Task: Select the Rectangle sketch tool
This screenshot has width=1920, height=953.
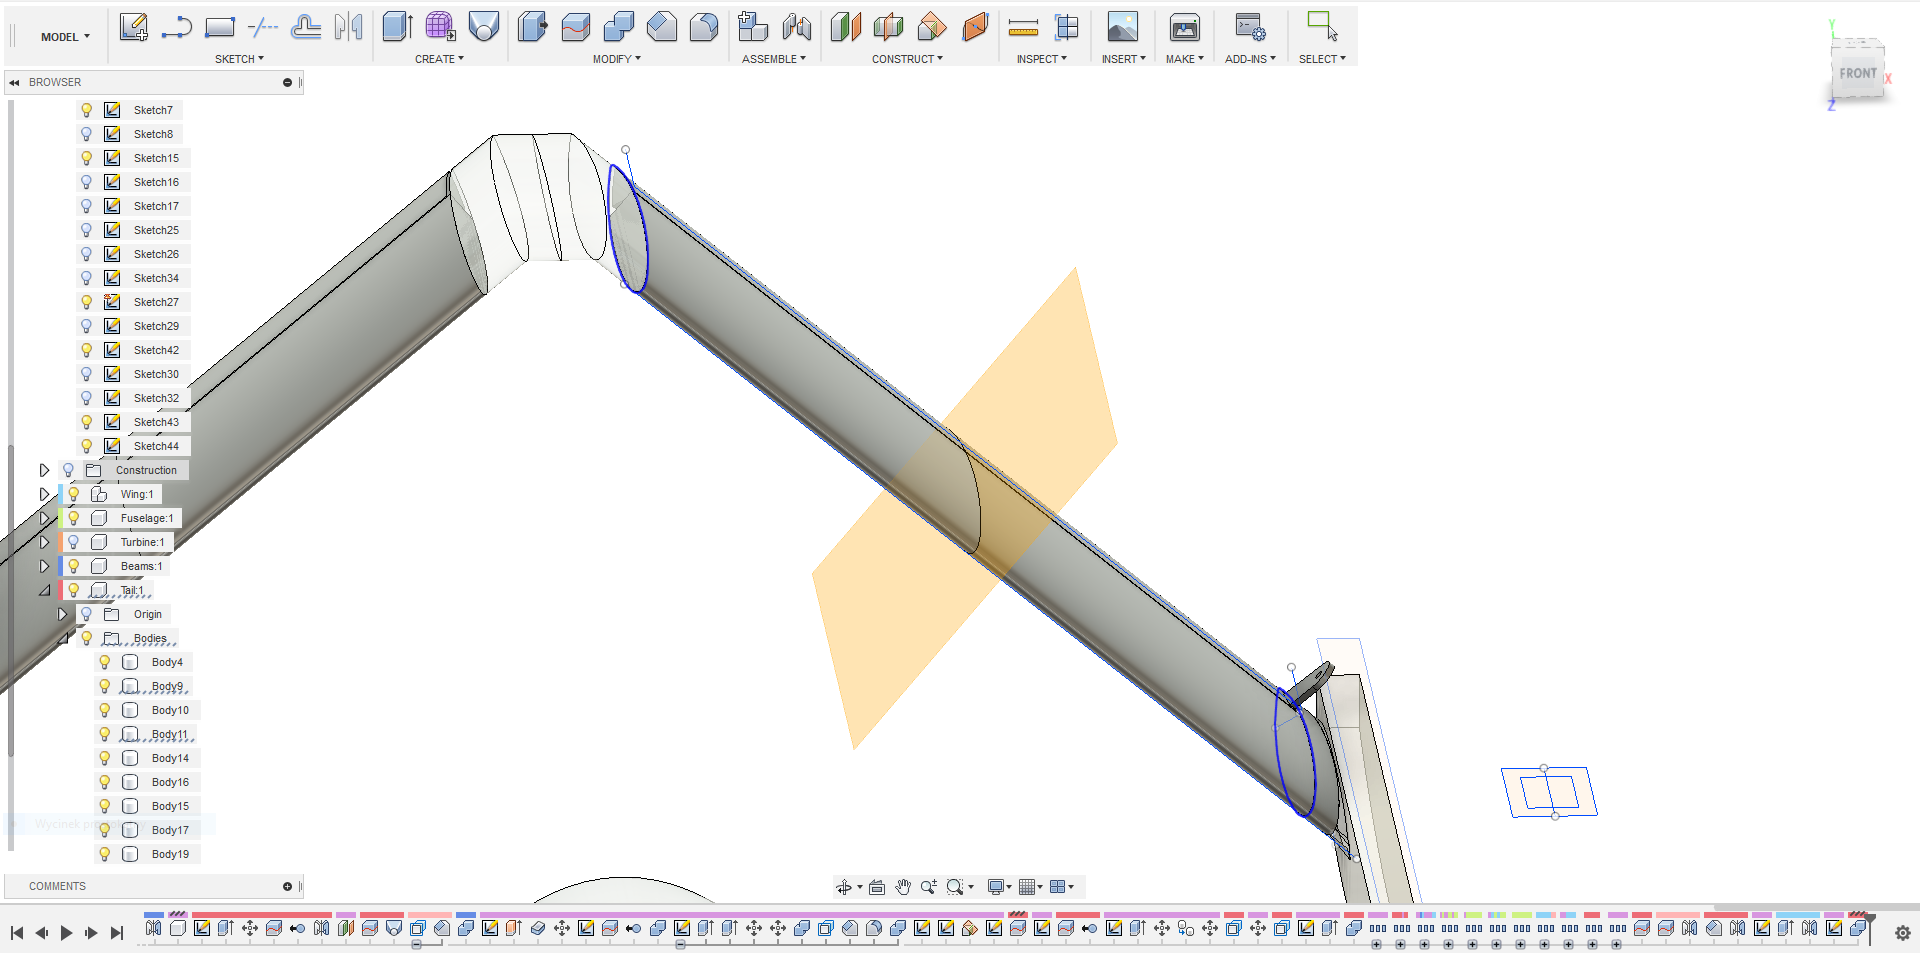Action: pyautogui.click(x=219, y=27)
